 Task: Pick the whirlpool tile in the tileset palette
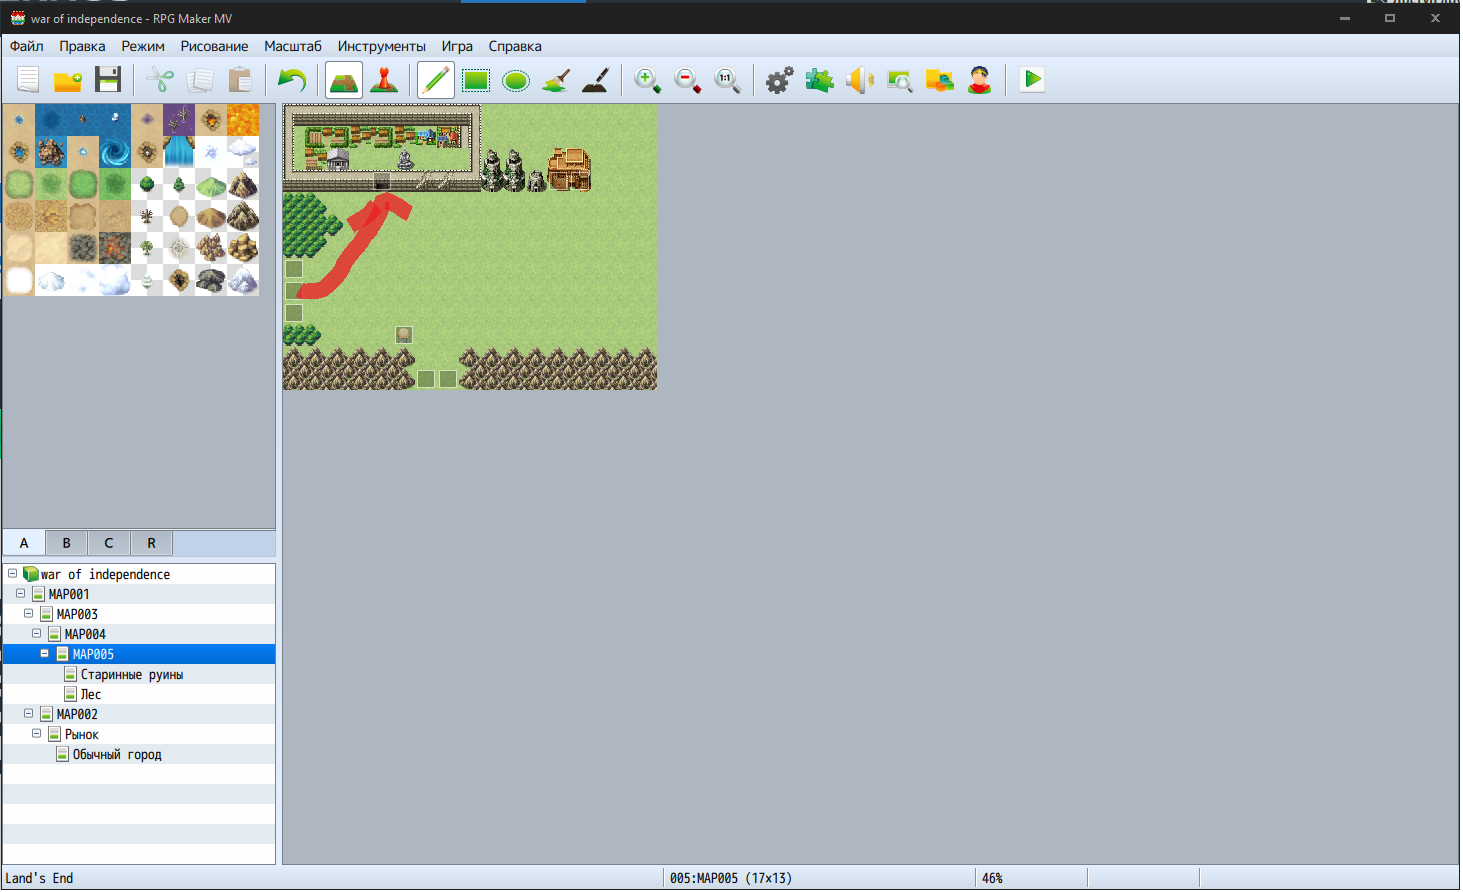(x=115, y=152)
